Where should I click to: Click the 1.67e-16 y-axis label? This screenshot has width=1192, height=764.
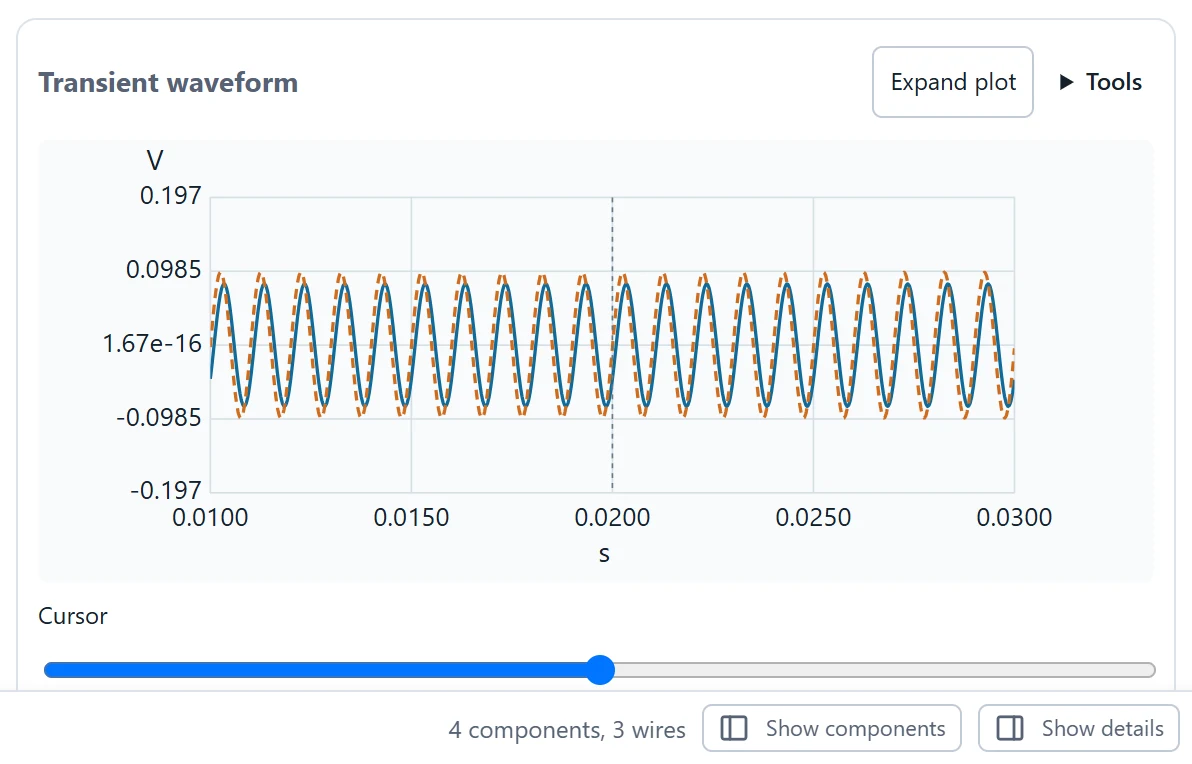tap(152, 344)
